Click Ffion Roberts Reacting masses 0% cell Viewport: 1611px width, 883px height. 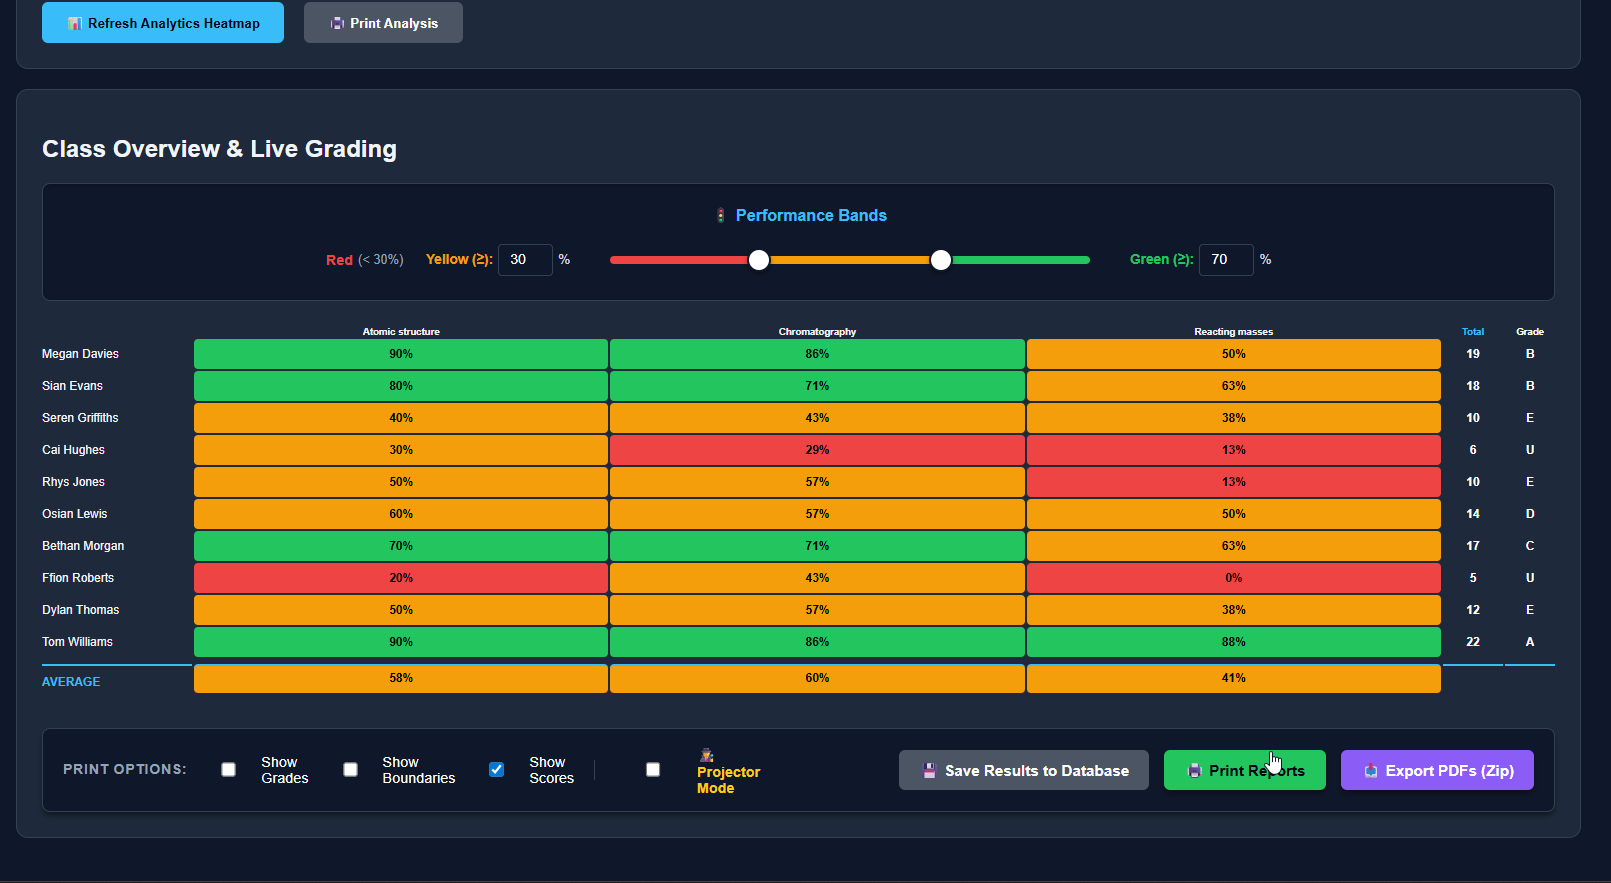point(1233,578)
